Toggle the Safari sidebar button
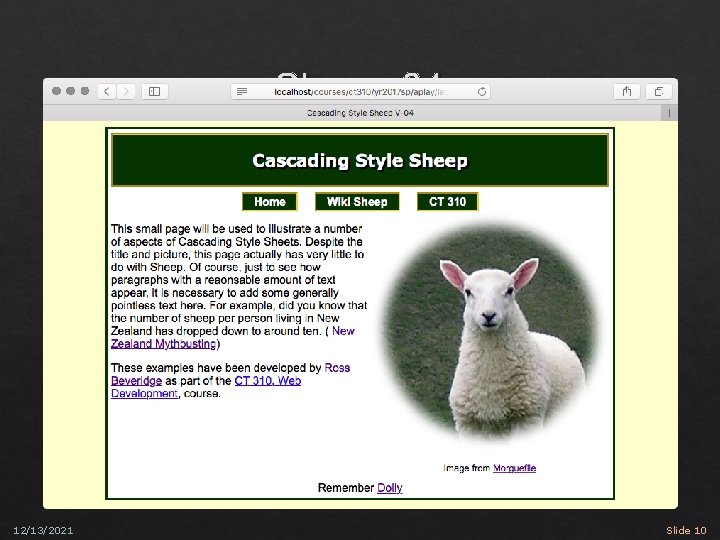 coord(155,91)
